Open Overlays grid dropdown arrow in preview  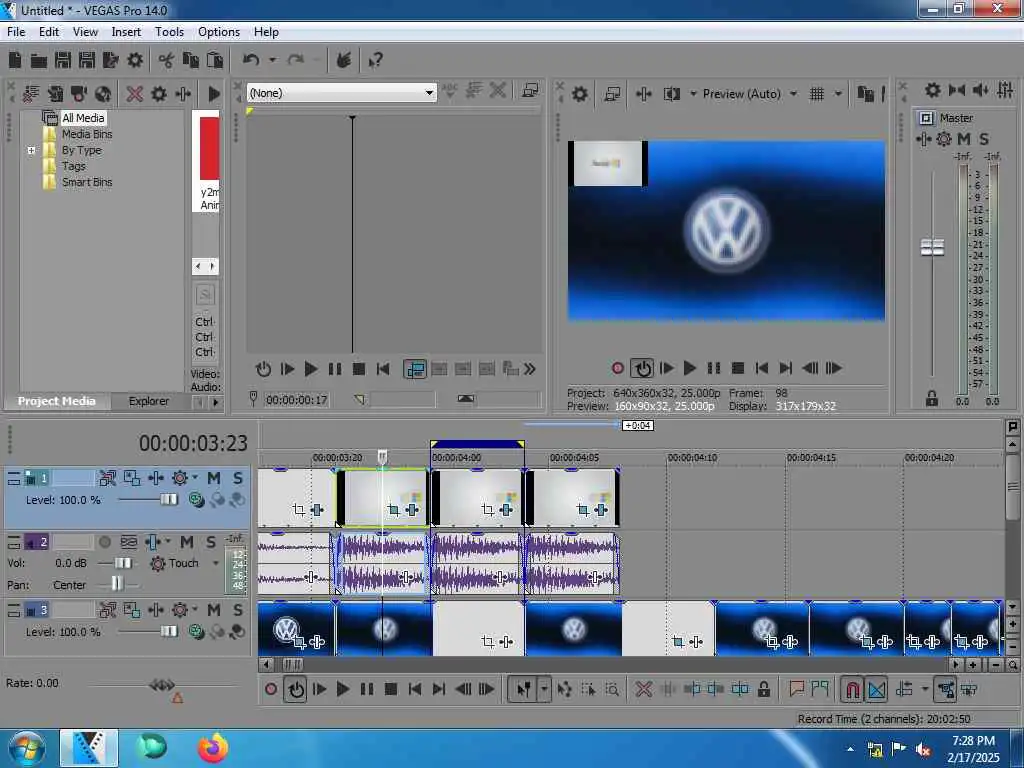(x=838, y=94)
